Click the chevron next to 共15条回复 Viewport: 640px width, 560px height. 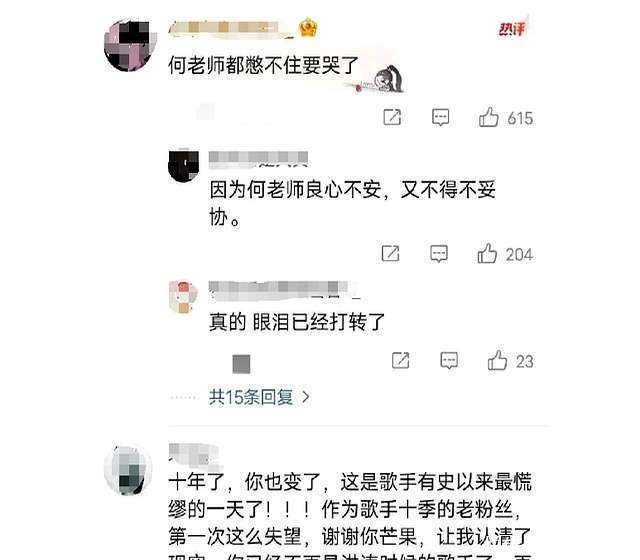[305, 397]
